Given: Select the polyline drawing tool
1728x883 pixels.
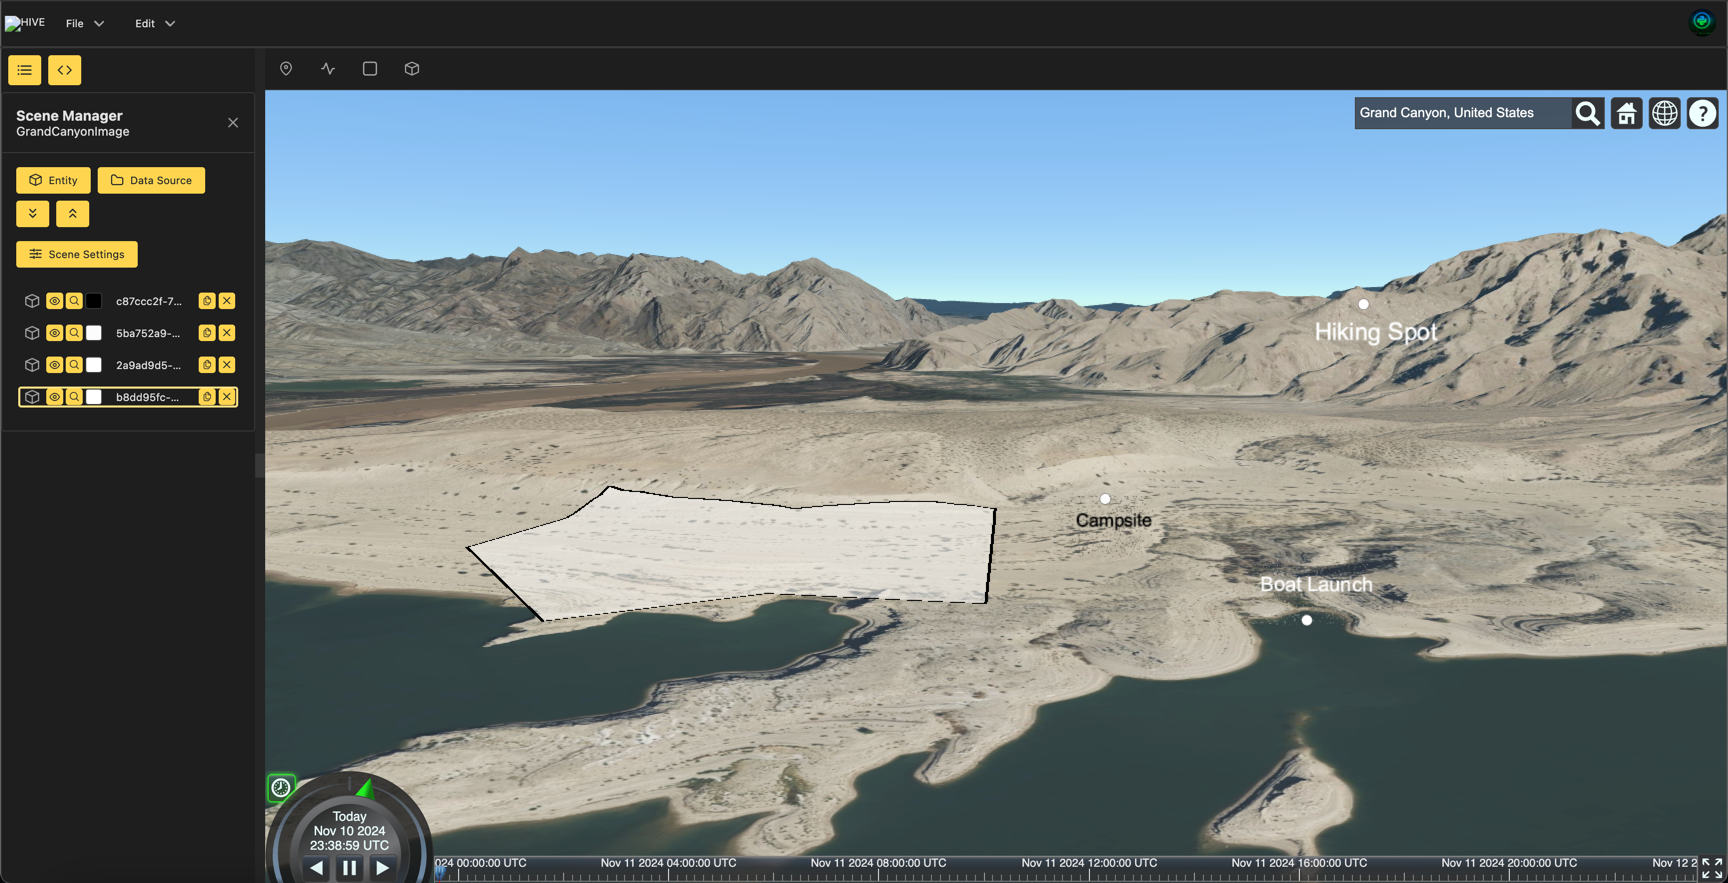Looking at the screenshot, I should (x=328, y=69).
